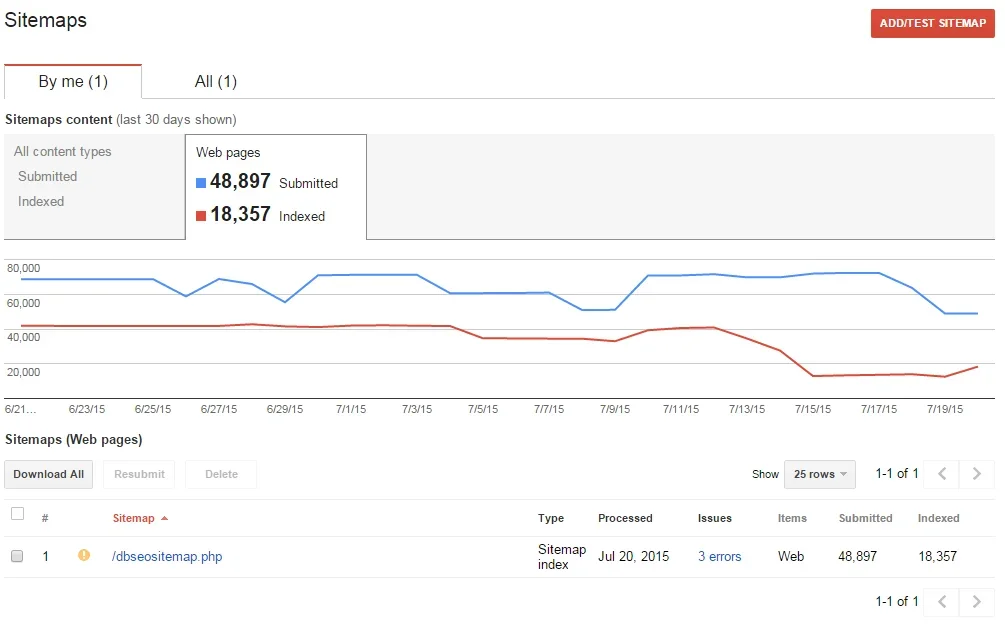This screenshot has height=626, width=1005.
Task: Click the Sitemap index type cell
Action: (x=562, y=557)
